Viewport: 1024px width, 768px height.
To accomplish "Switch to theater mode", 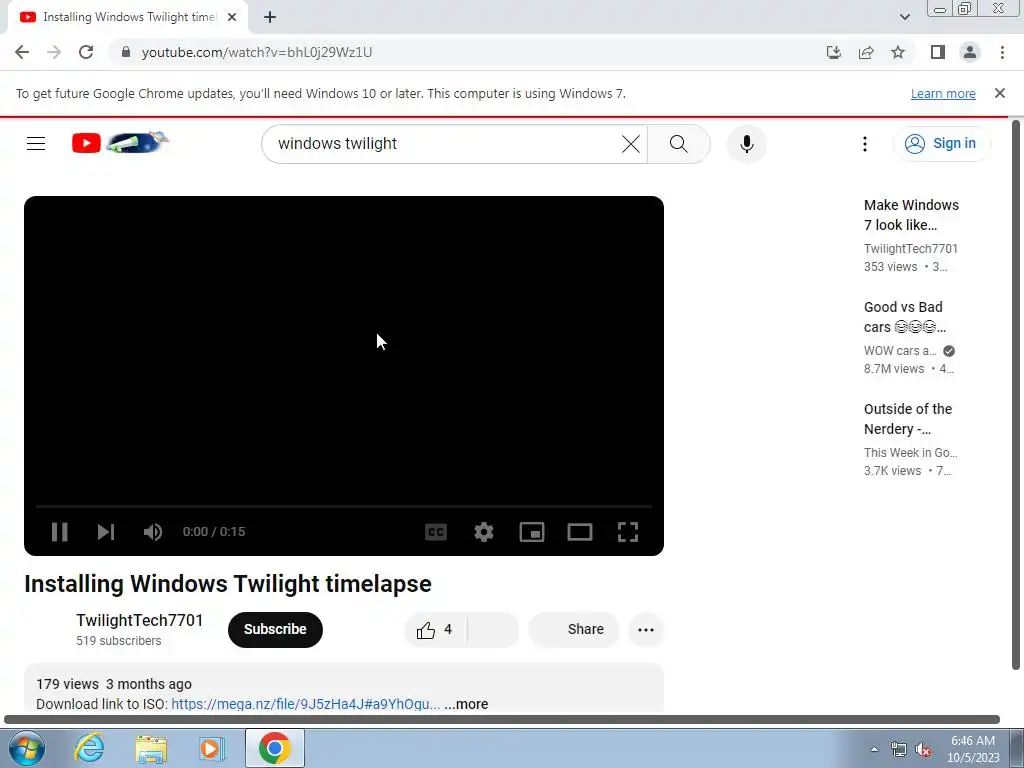I will (580, 532).
